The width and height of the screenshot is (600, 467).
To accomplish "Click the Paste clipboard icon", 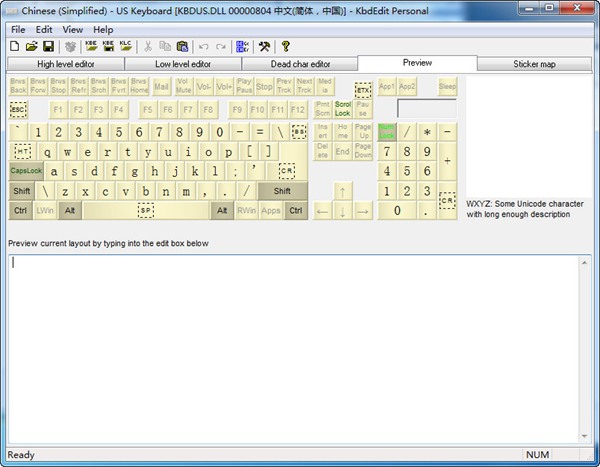I will click(x=183, y=46).
